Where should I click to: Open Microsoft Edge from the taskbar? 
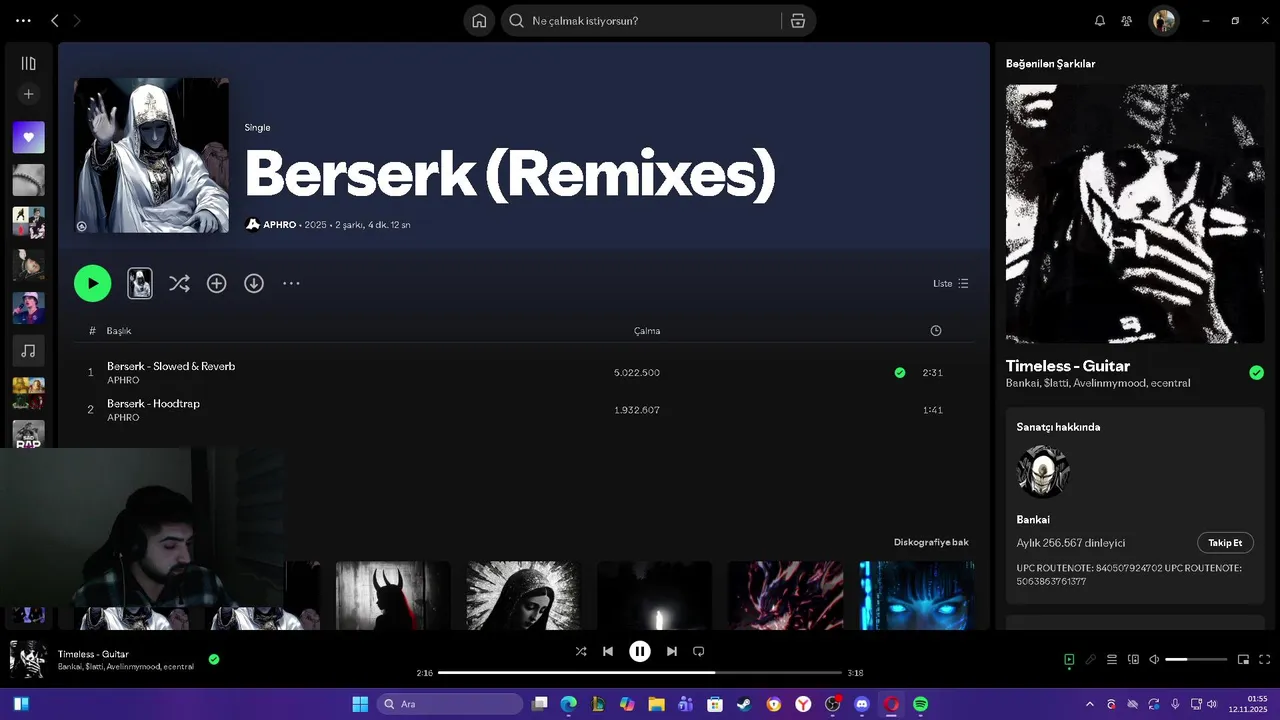point(569,704)
